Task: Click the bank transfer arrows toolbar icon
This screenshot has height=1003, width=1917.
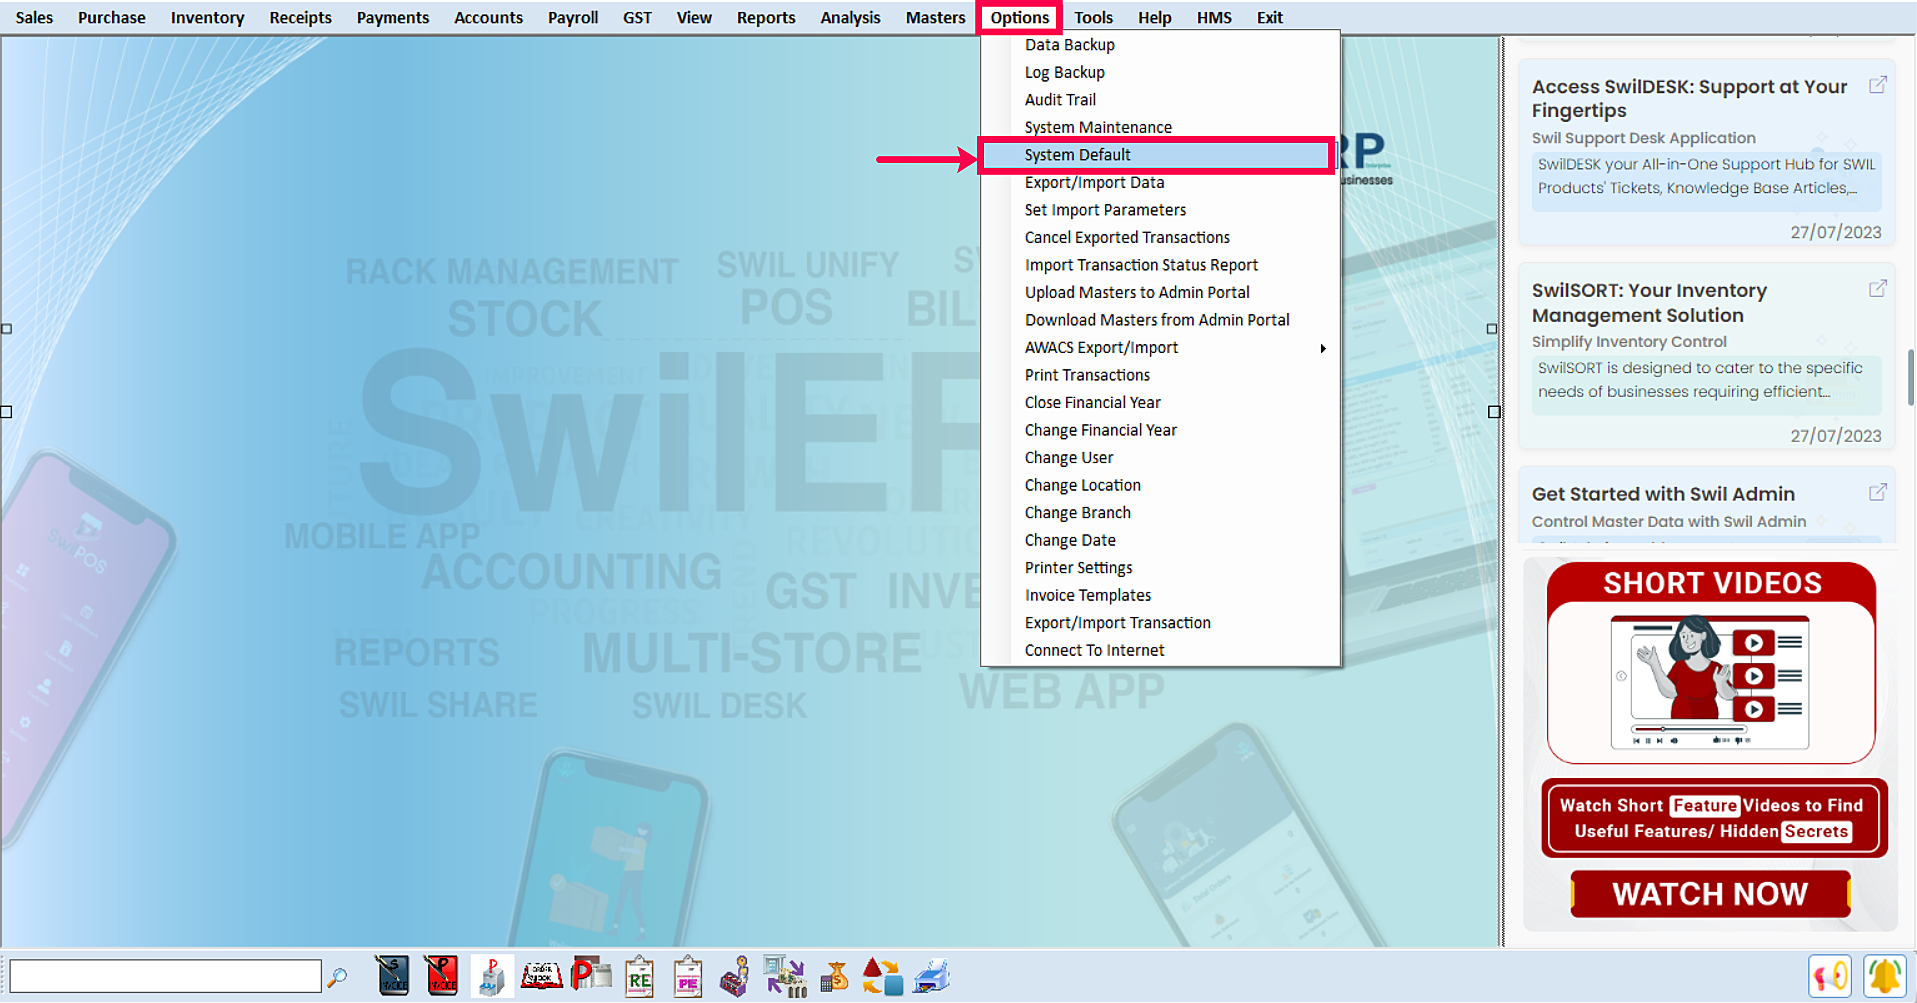Action: click(x=785, y=976)
